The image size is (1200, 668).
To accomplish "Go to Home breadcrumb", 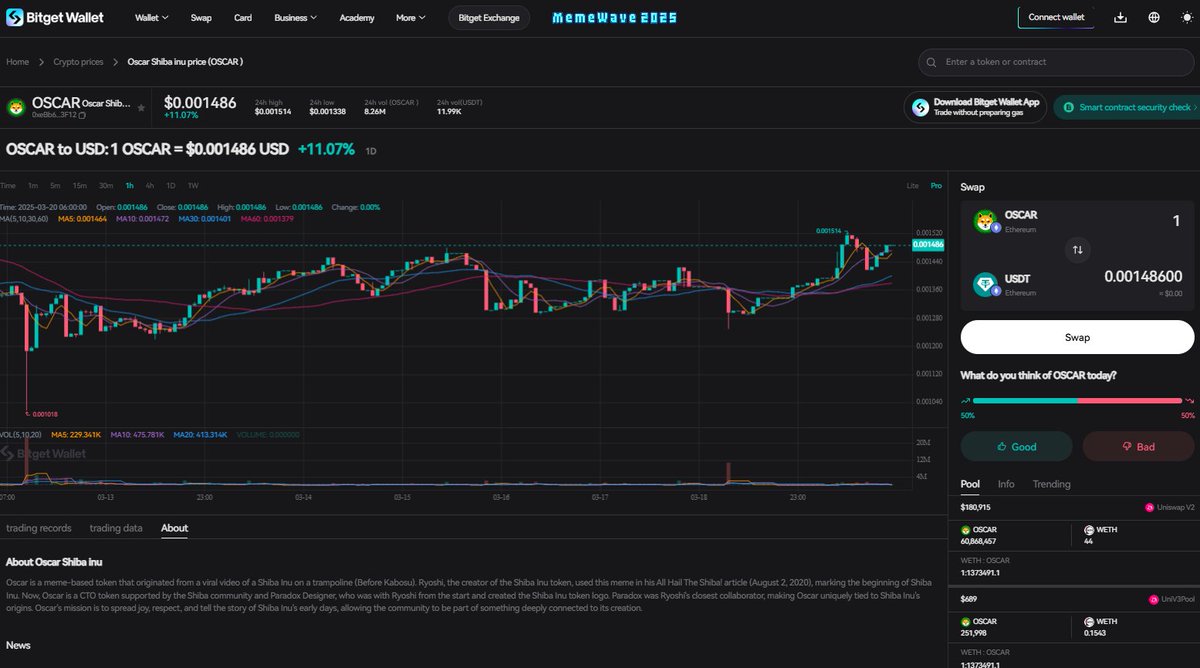I will pos(17,62).
